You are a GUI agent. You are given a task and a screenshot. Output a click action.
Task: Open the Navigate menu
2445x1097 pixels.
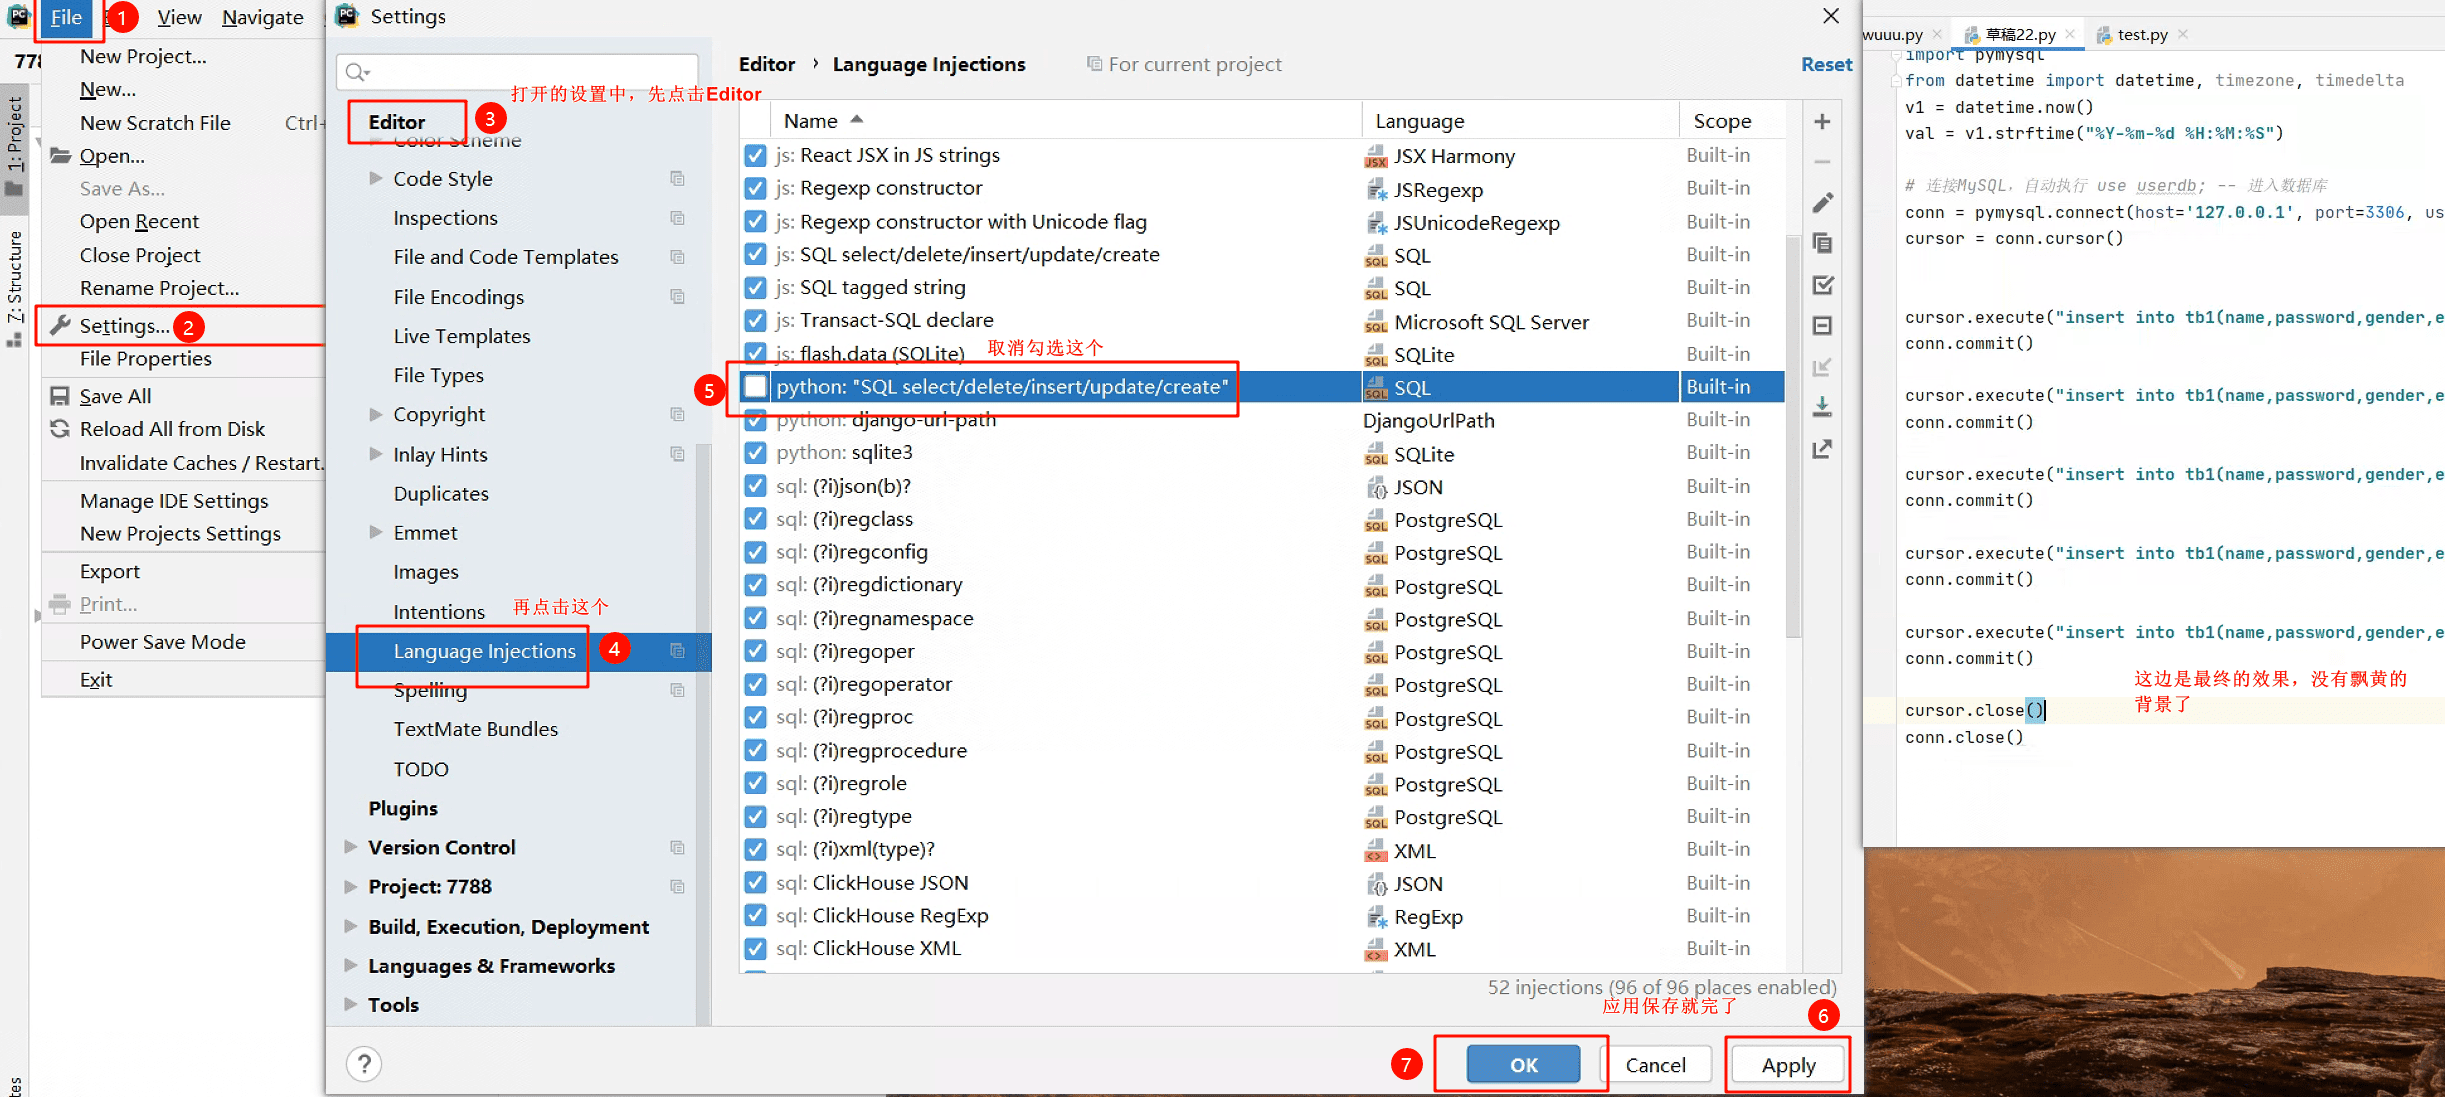pyautogui.click(x=263, y=17)
